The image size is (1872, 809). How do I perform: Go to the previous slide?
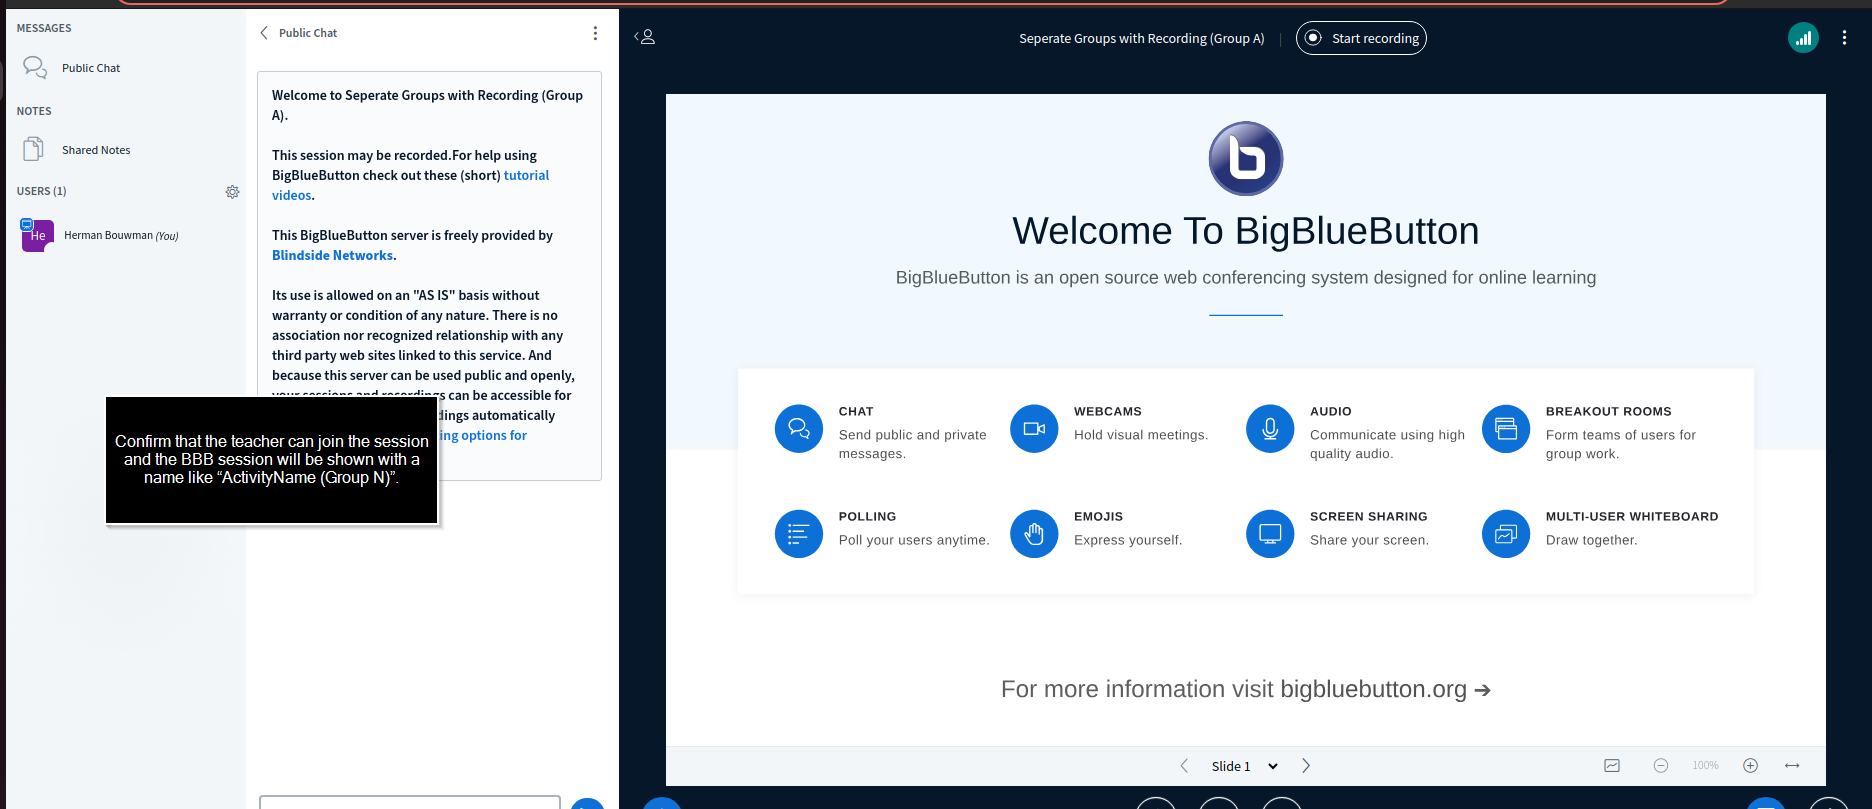point(1184,766)
